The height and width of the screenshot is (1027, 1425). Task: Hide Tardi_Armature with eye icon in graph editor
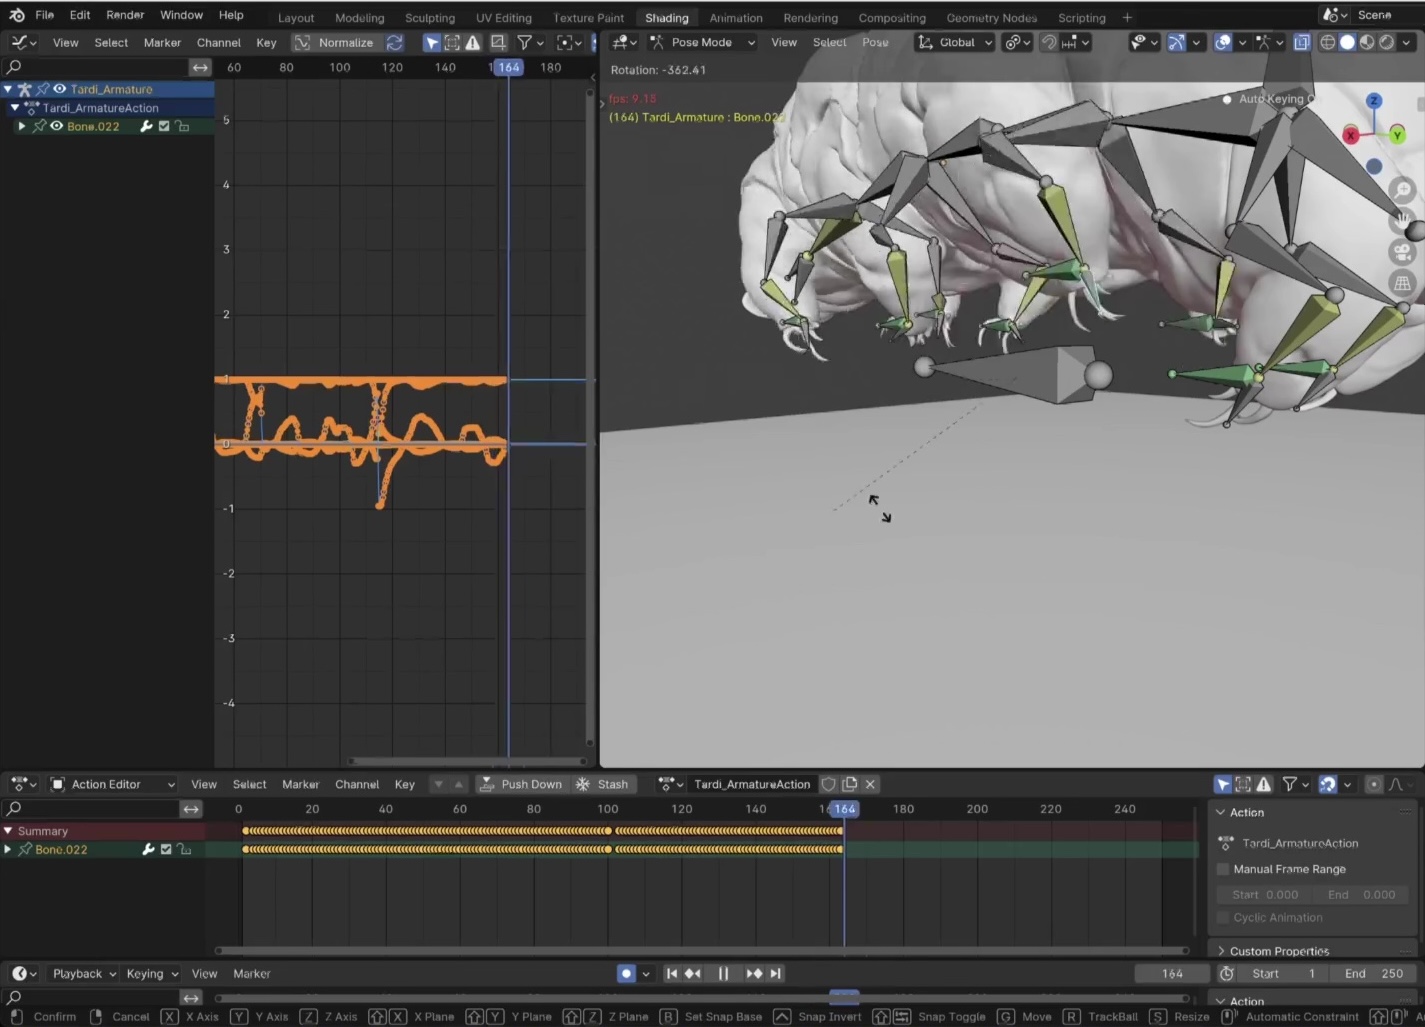(x=59, y=89)
